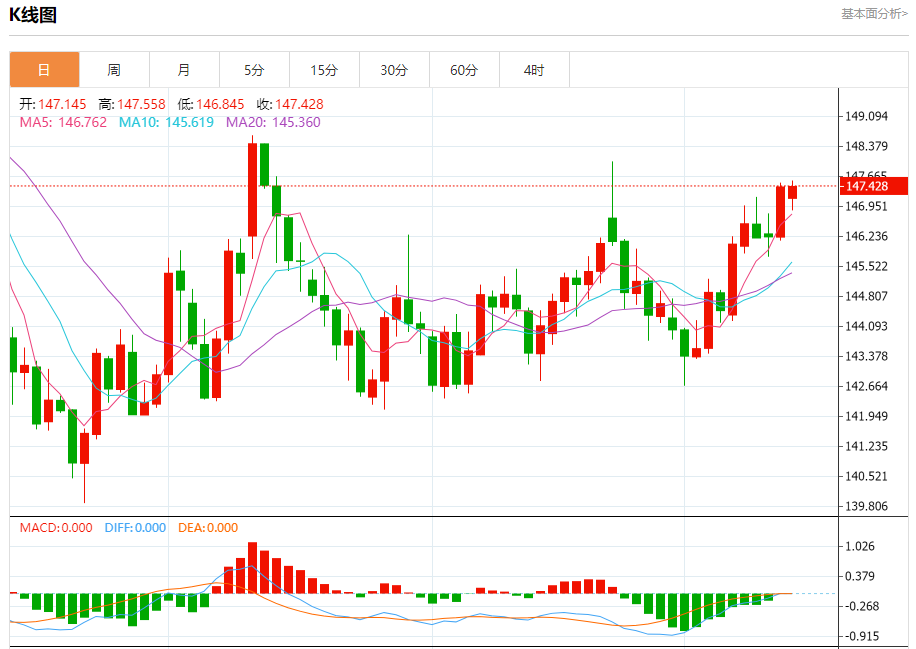Viewport: 916px width, 649px height.
Task: Click the MA5 indicator label
Action: tap(63, 122)
